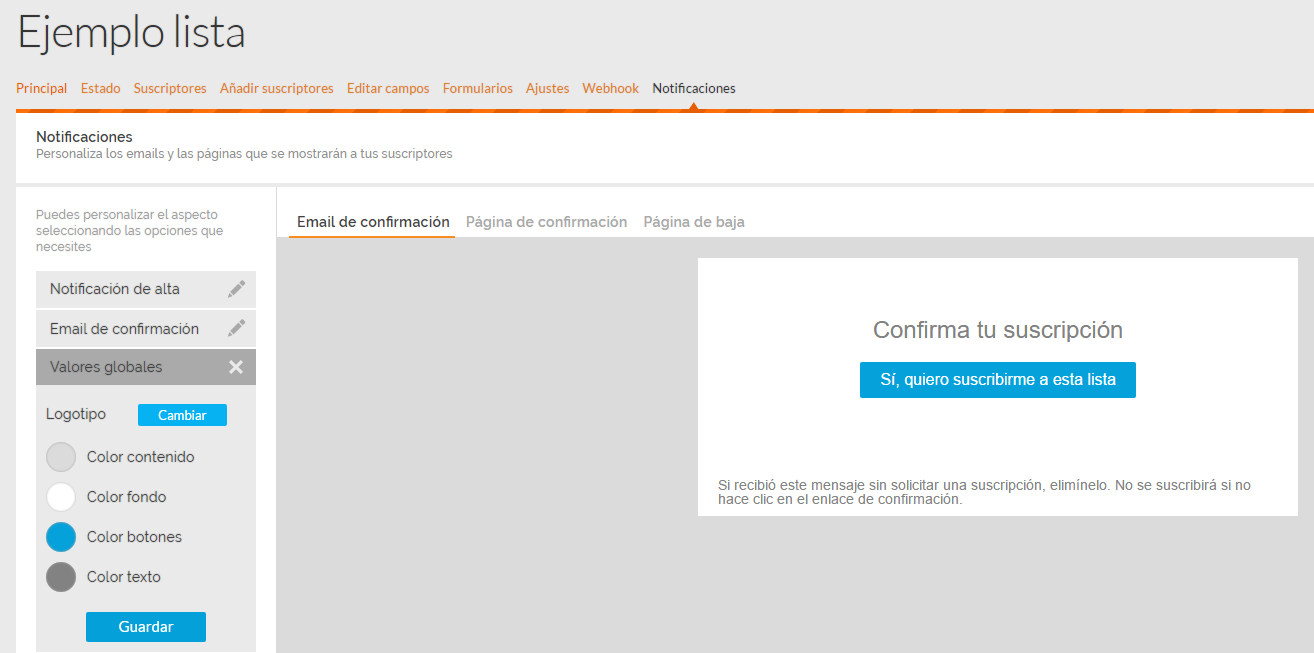
Task: Click the Color contenido label text
Action: [x=141, y=457]
